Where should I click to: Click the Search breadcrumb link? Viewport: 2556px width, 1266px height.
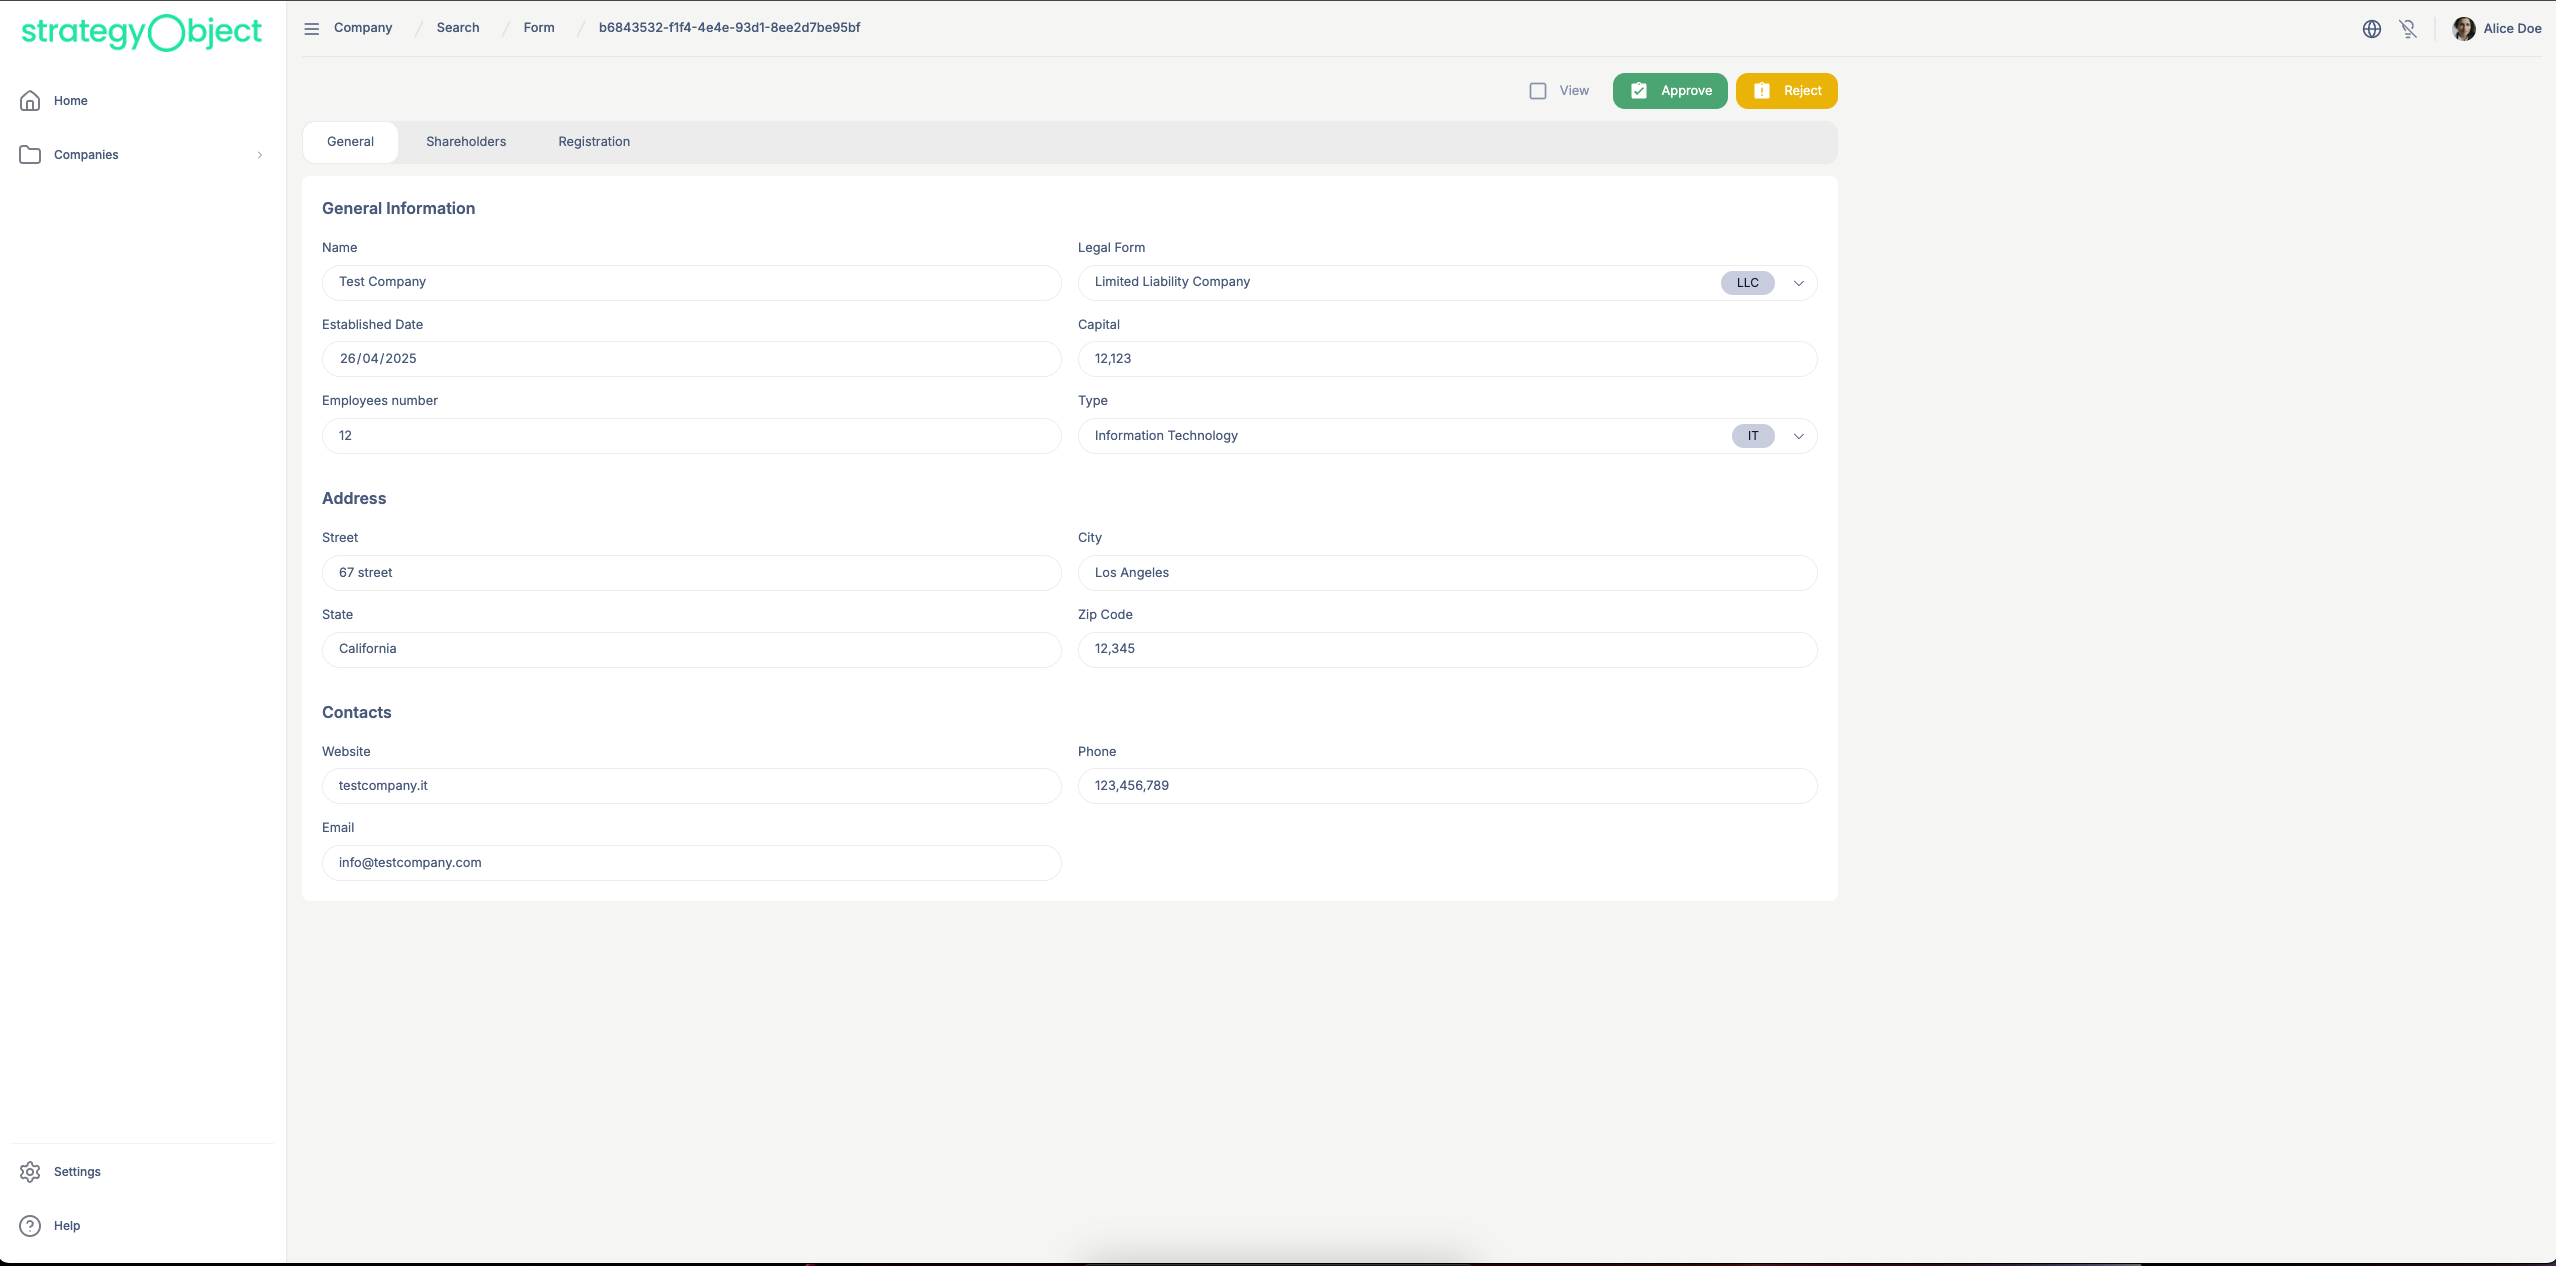[x=458, y=28]
